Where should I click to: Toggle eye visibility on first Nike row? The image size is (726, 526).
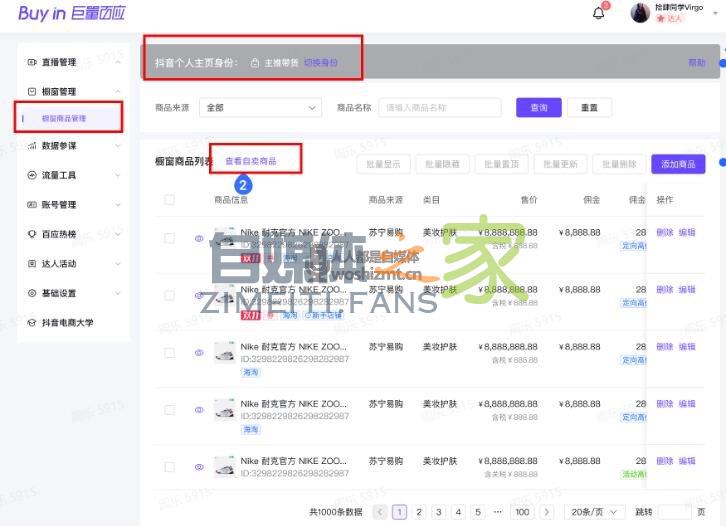[199, 238]
